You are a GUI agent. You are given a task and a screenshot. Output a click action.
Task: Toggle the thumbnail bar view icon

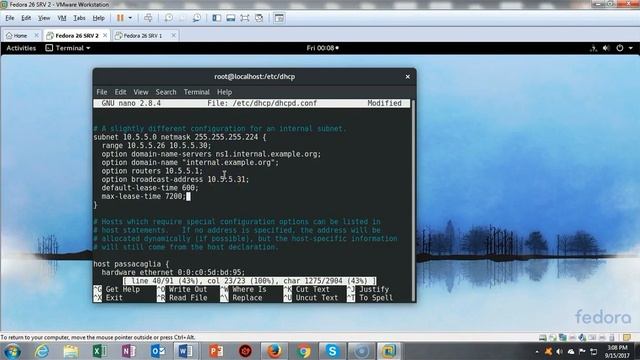click(231, 18)
